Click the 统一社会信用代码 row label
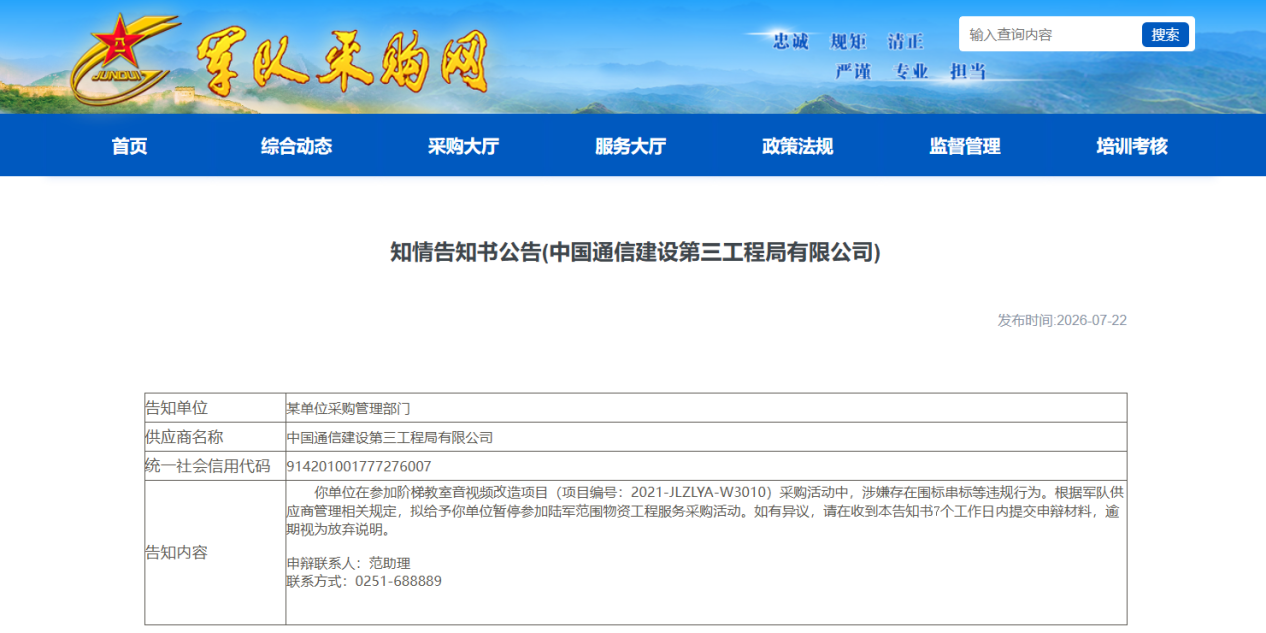Image resolution: width=1266 pixels, height=633 pixels. (208, 466)
